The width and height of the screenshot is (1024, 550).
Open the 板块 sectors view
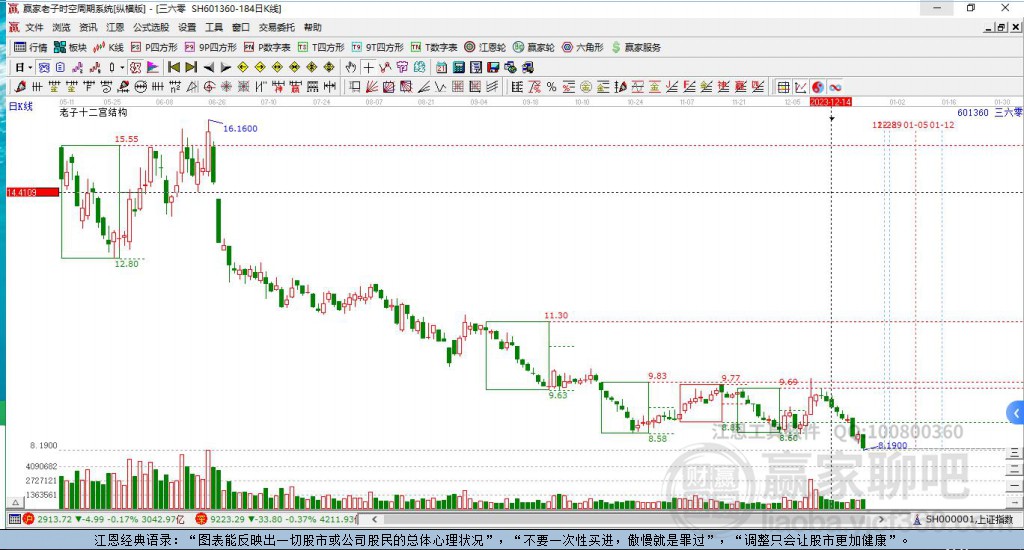(x=70, y=47)
